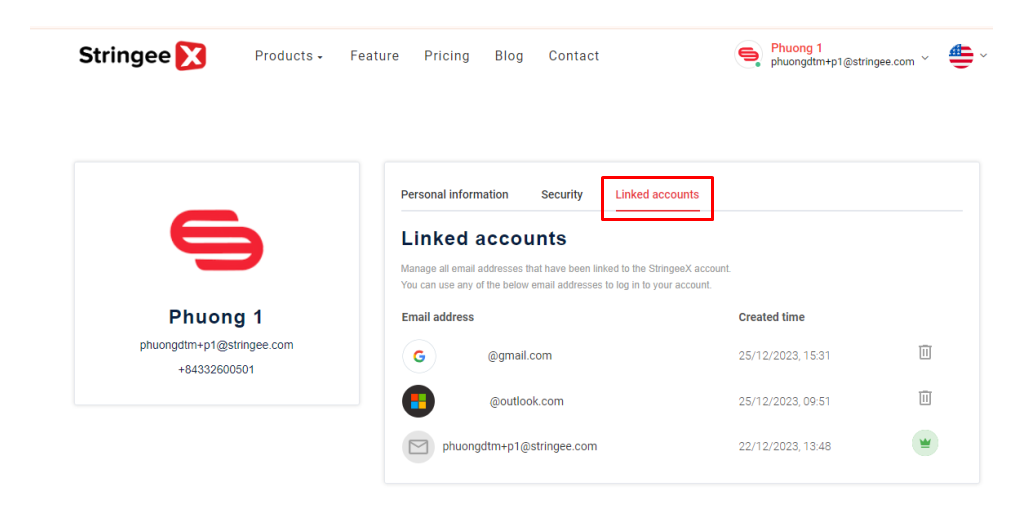Select the Linked accounts tab
The width and height of the screenshot is (1030, 523).
[x=657, y=195]
